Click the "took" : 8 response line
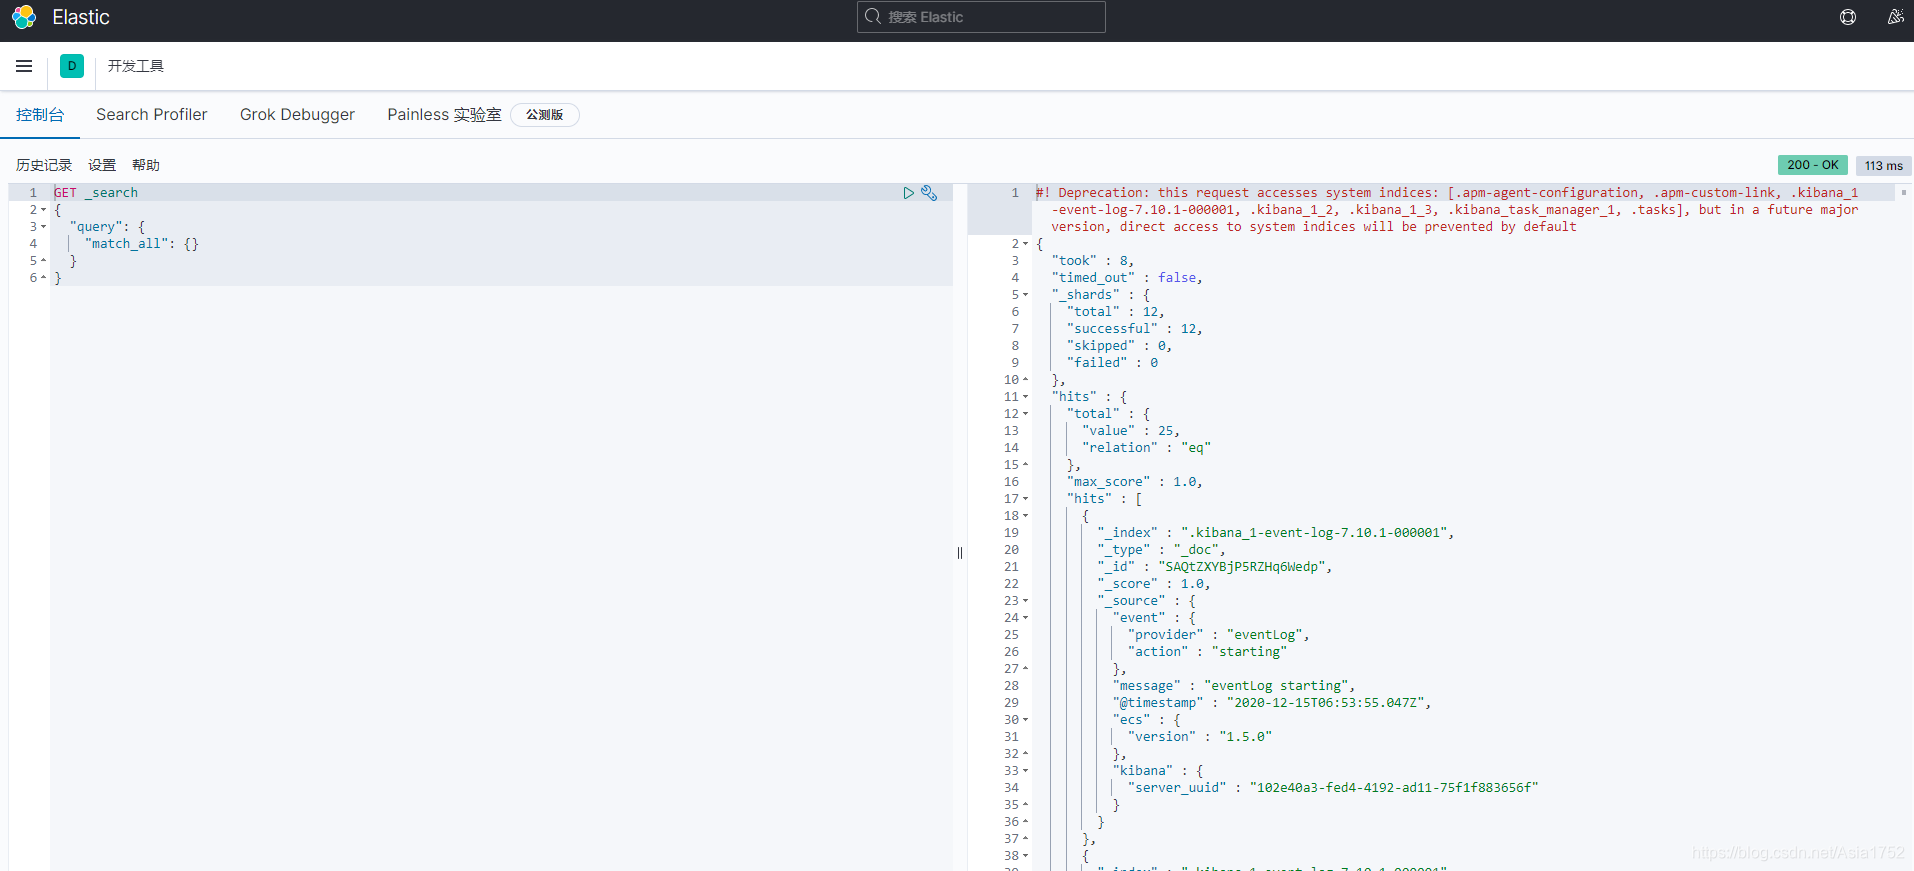Image resolution: width=1914 pixels, height=871 pixels. 1093,261
